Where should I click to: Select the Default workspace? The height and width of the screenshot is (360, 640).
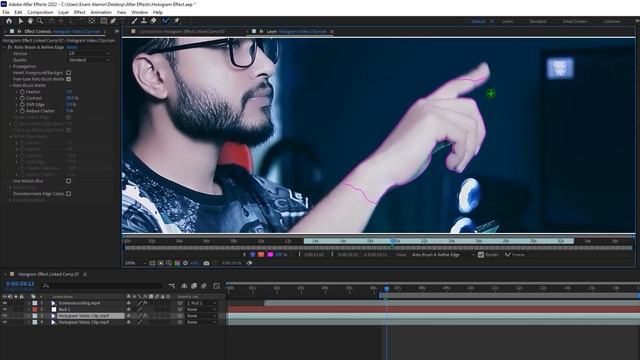pyautogui.click(x=478, y=21)
